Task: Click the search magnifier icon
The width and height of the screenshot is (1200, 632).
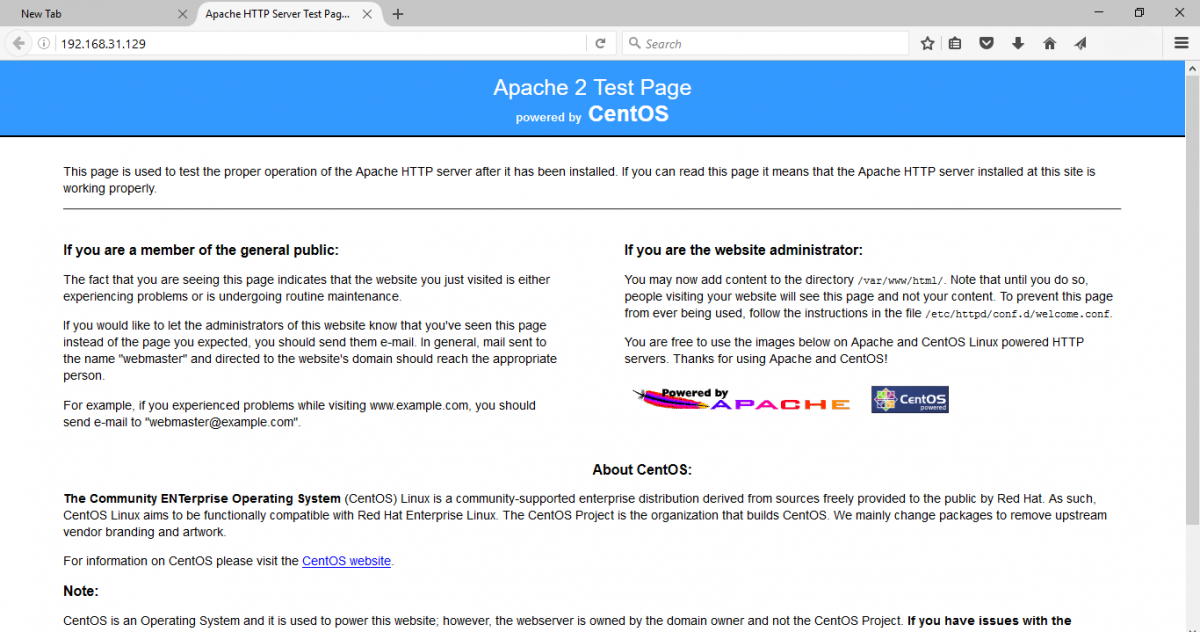Action: pos(634,44)
